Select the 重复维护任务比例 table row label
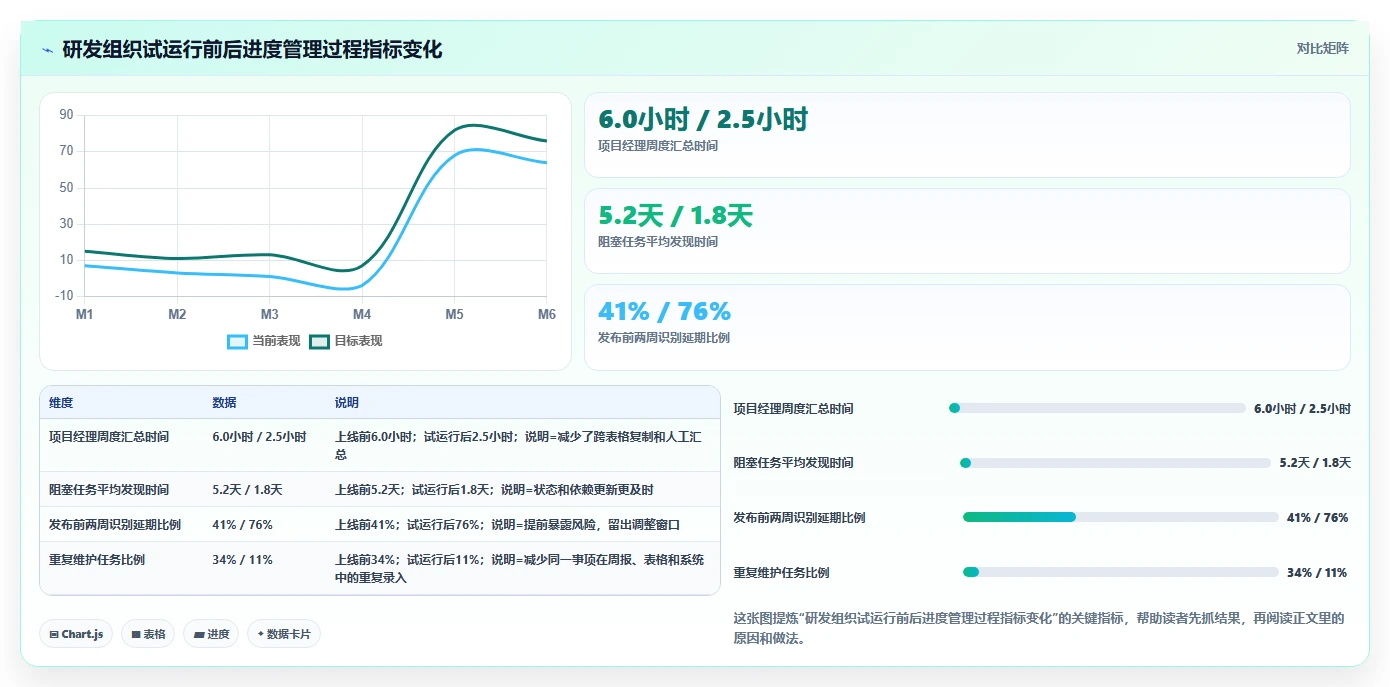This screenshot has height=687, width=1390. pyautogui.click(x=97, y=560)
